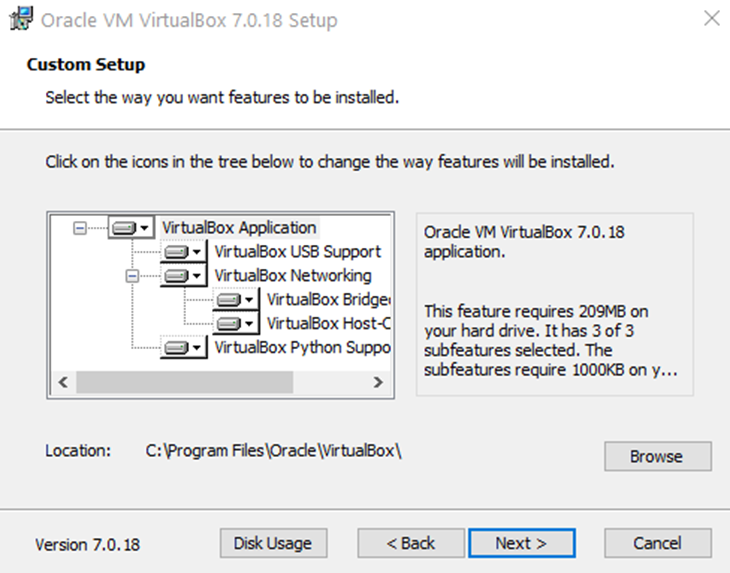Proceed with the Next button
730x573 pixels.
click(521, 543)
